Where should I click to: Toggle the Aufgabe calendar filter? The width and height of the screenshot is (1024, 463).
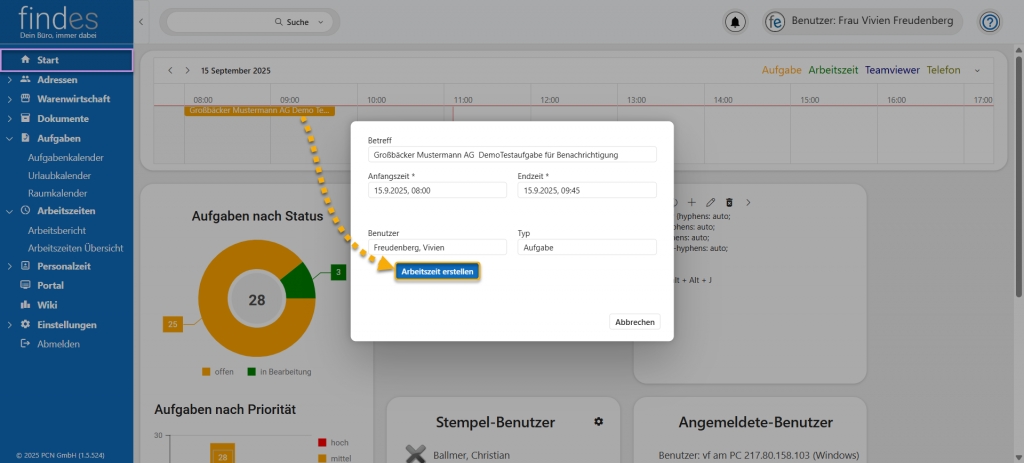(x=781, y=70)
